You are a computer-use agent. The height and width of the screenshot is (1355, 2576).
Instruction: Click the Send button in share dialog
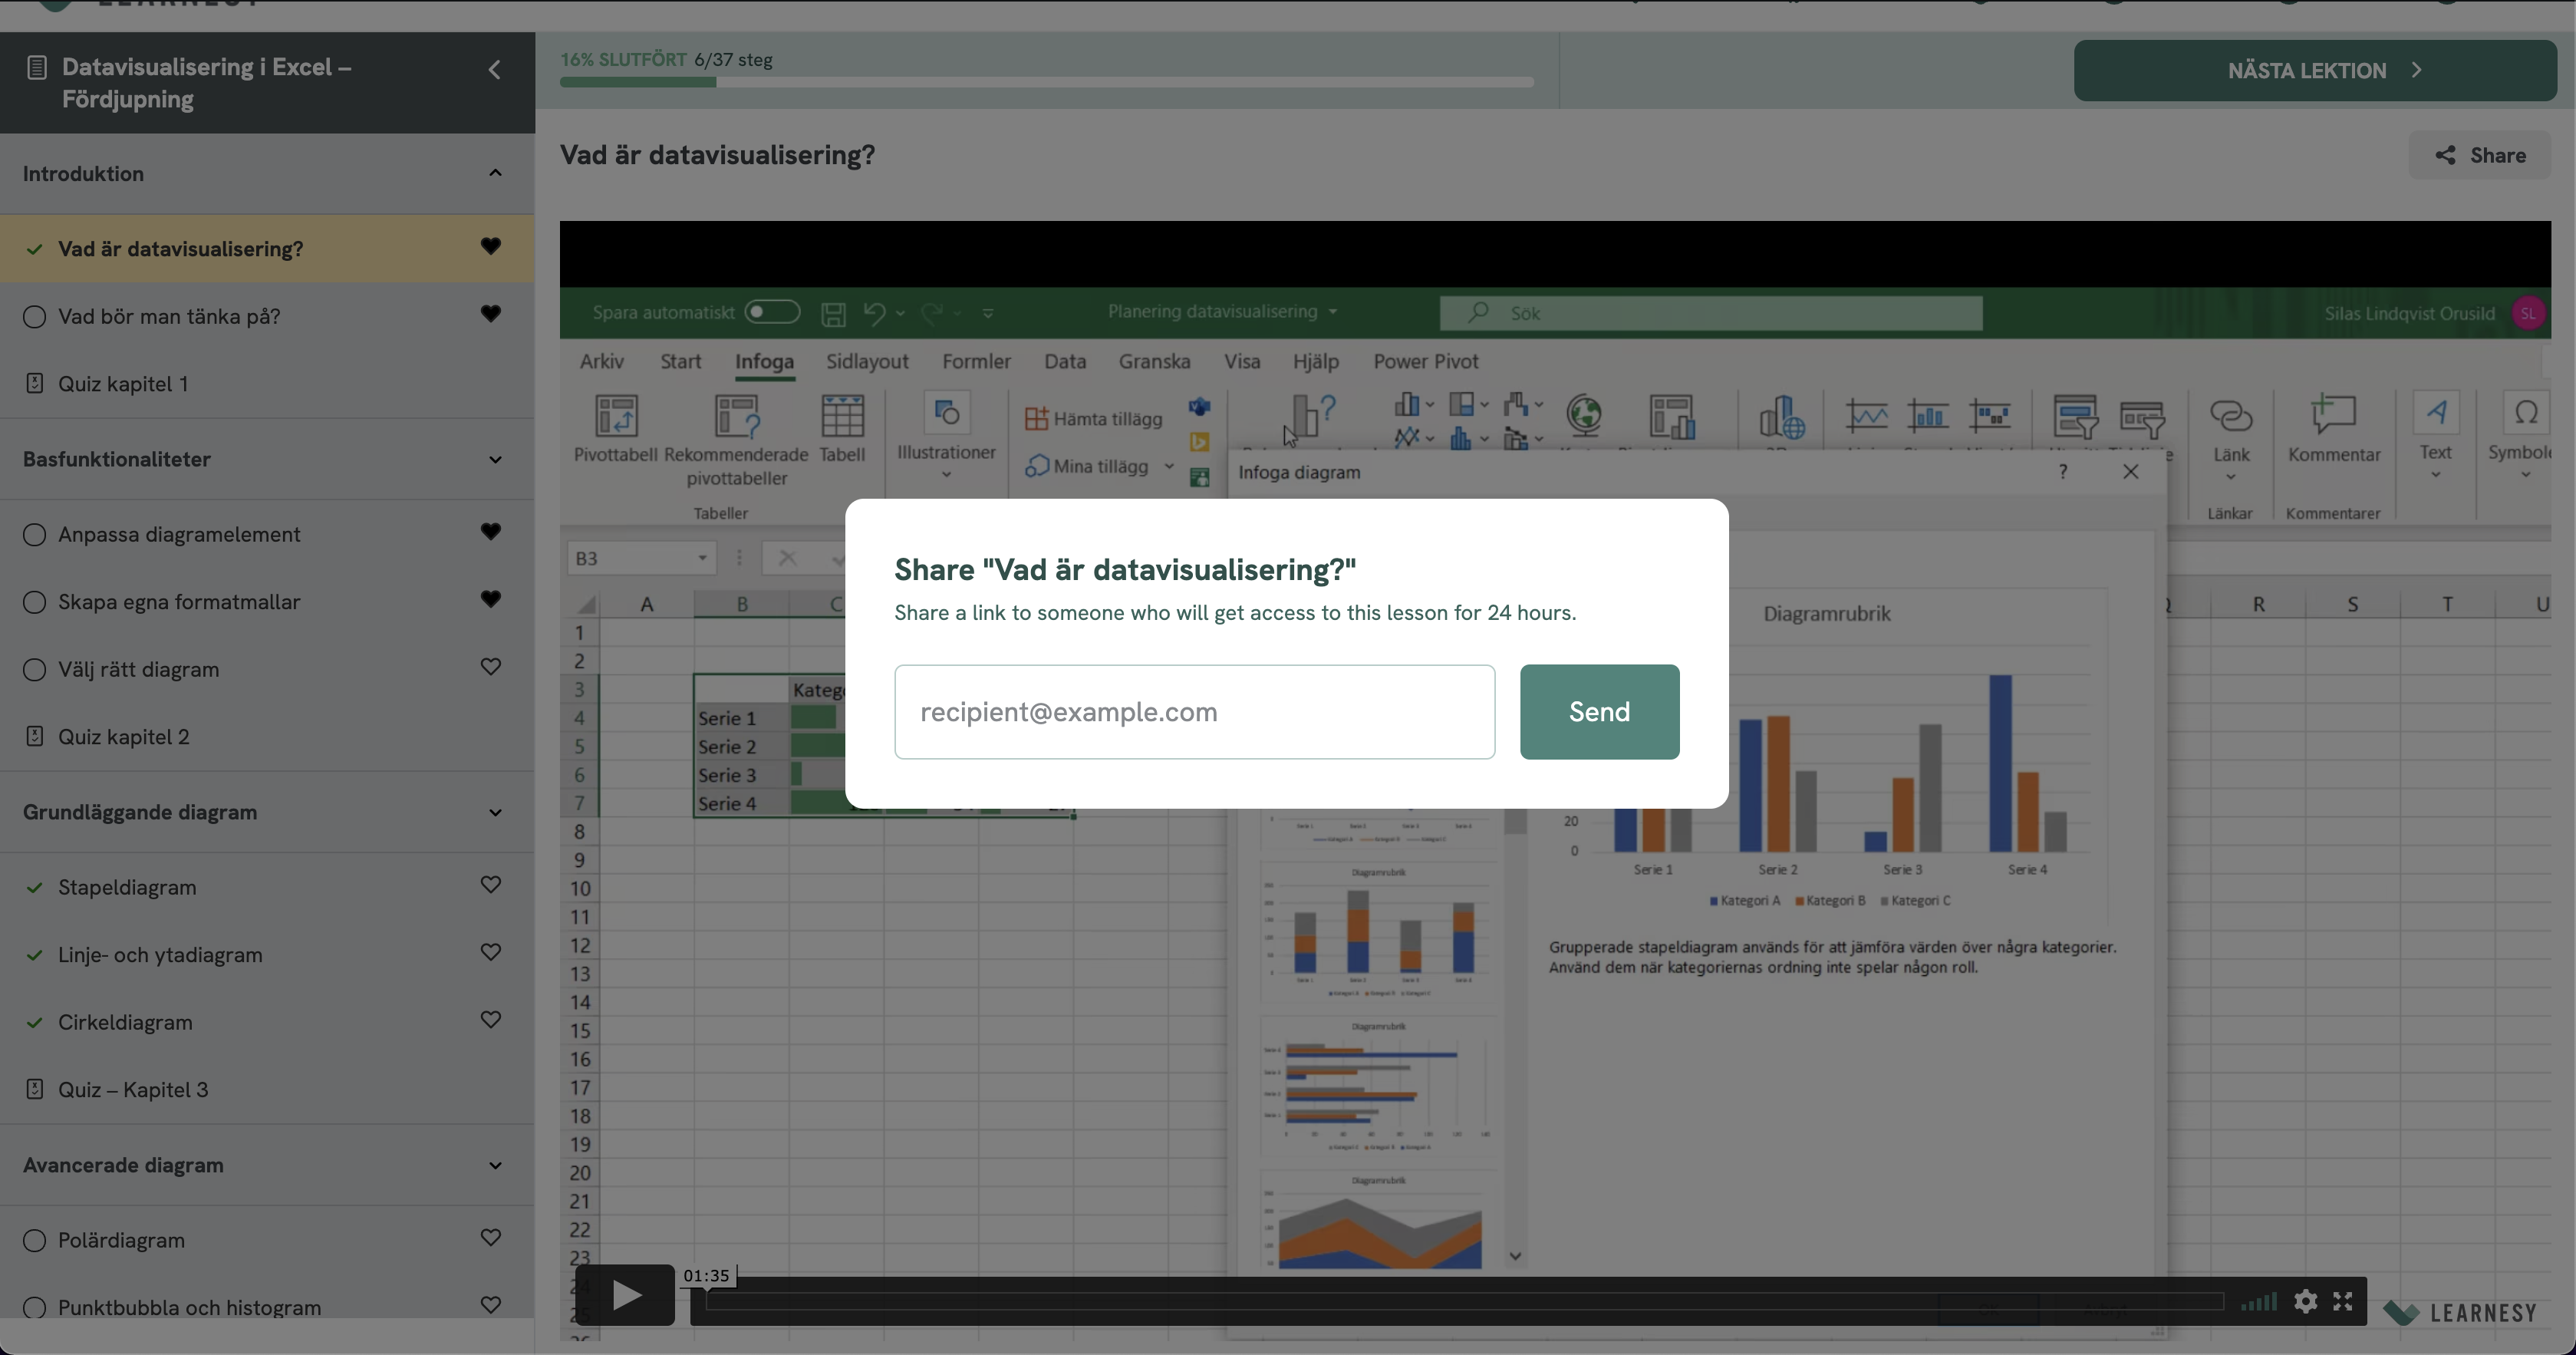[x=1599, y=711]
